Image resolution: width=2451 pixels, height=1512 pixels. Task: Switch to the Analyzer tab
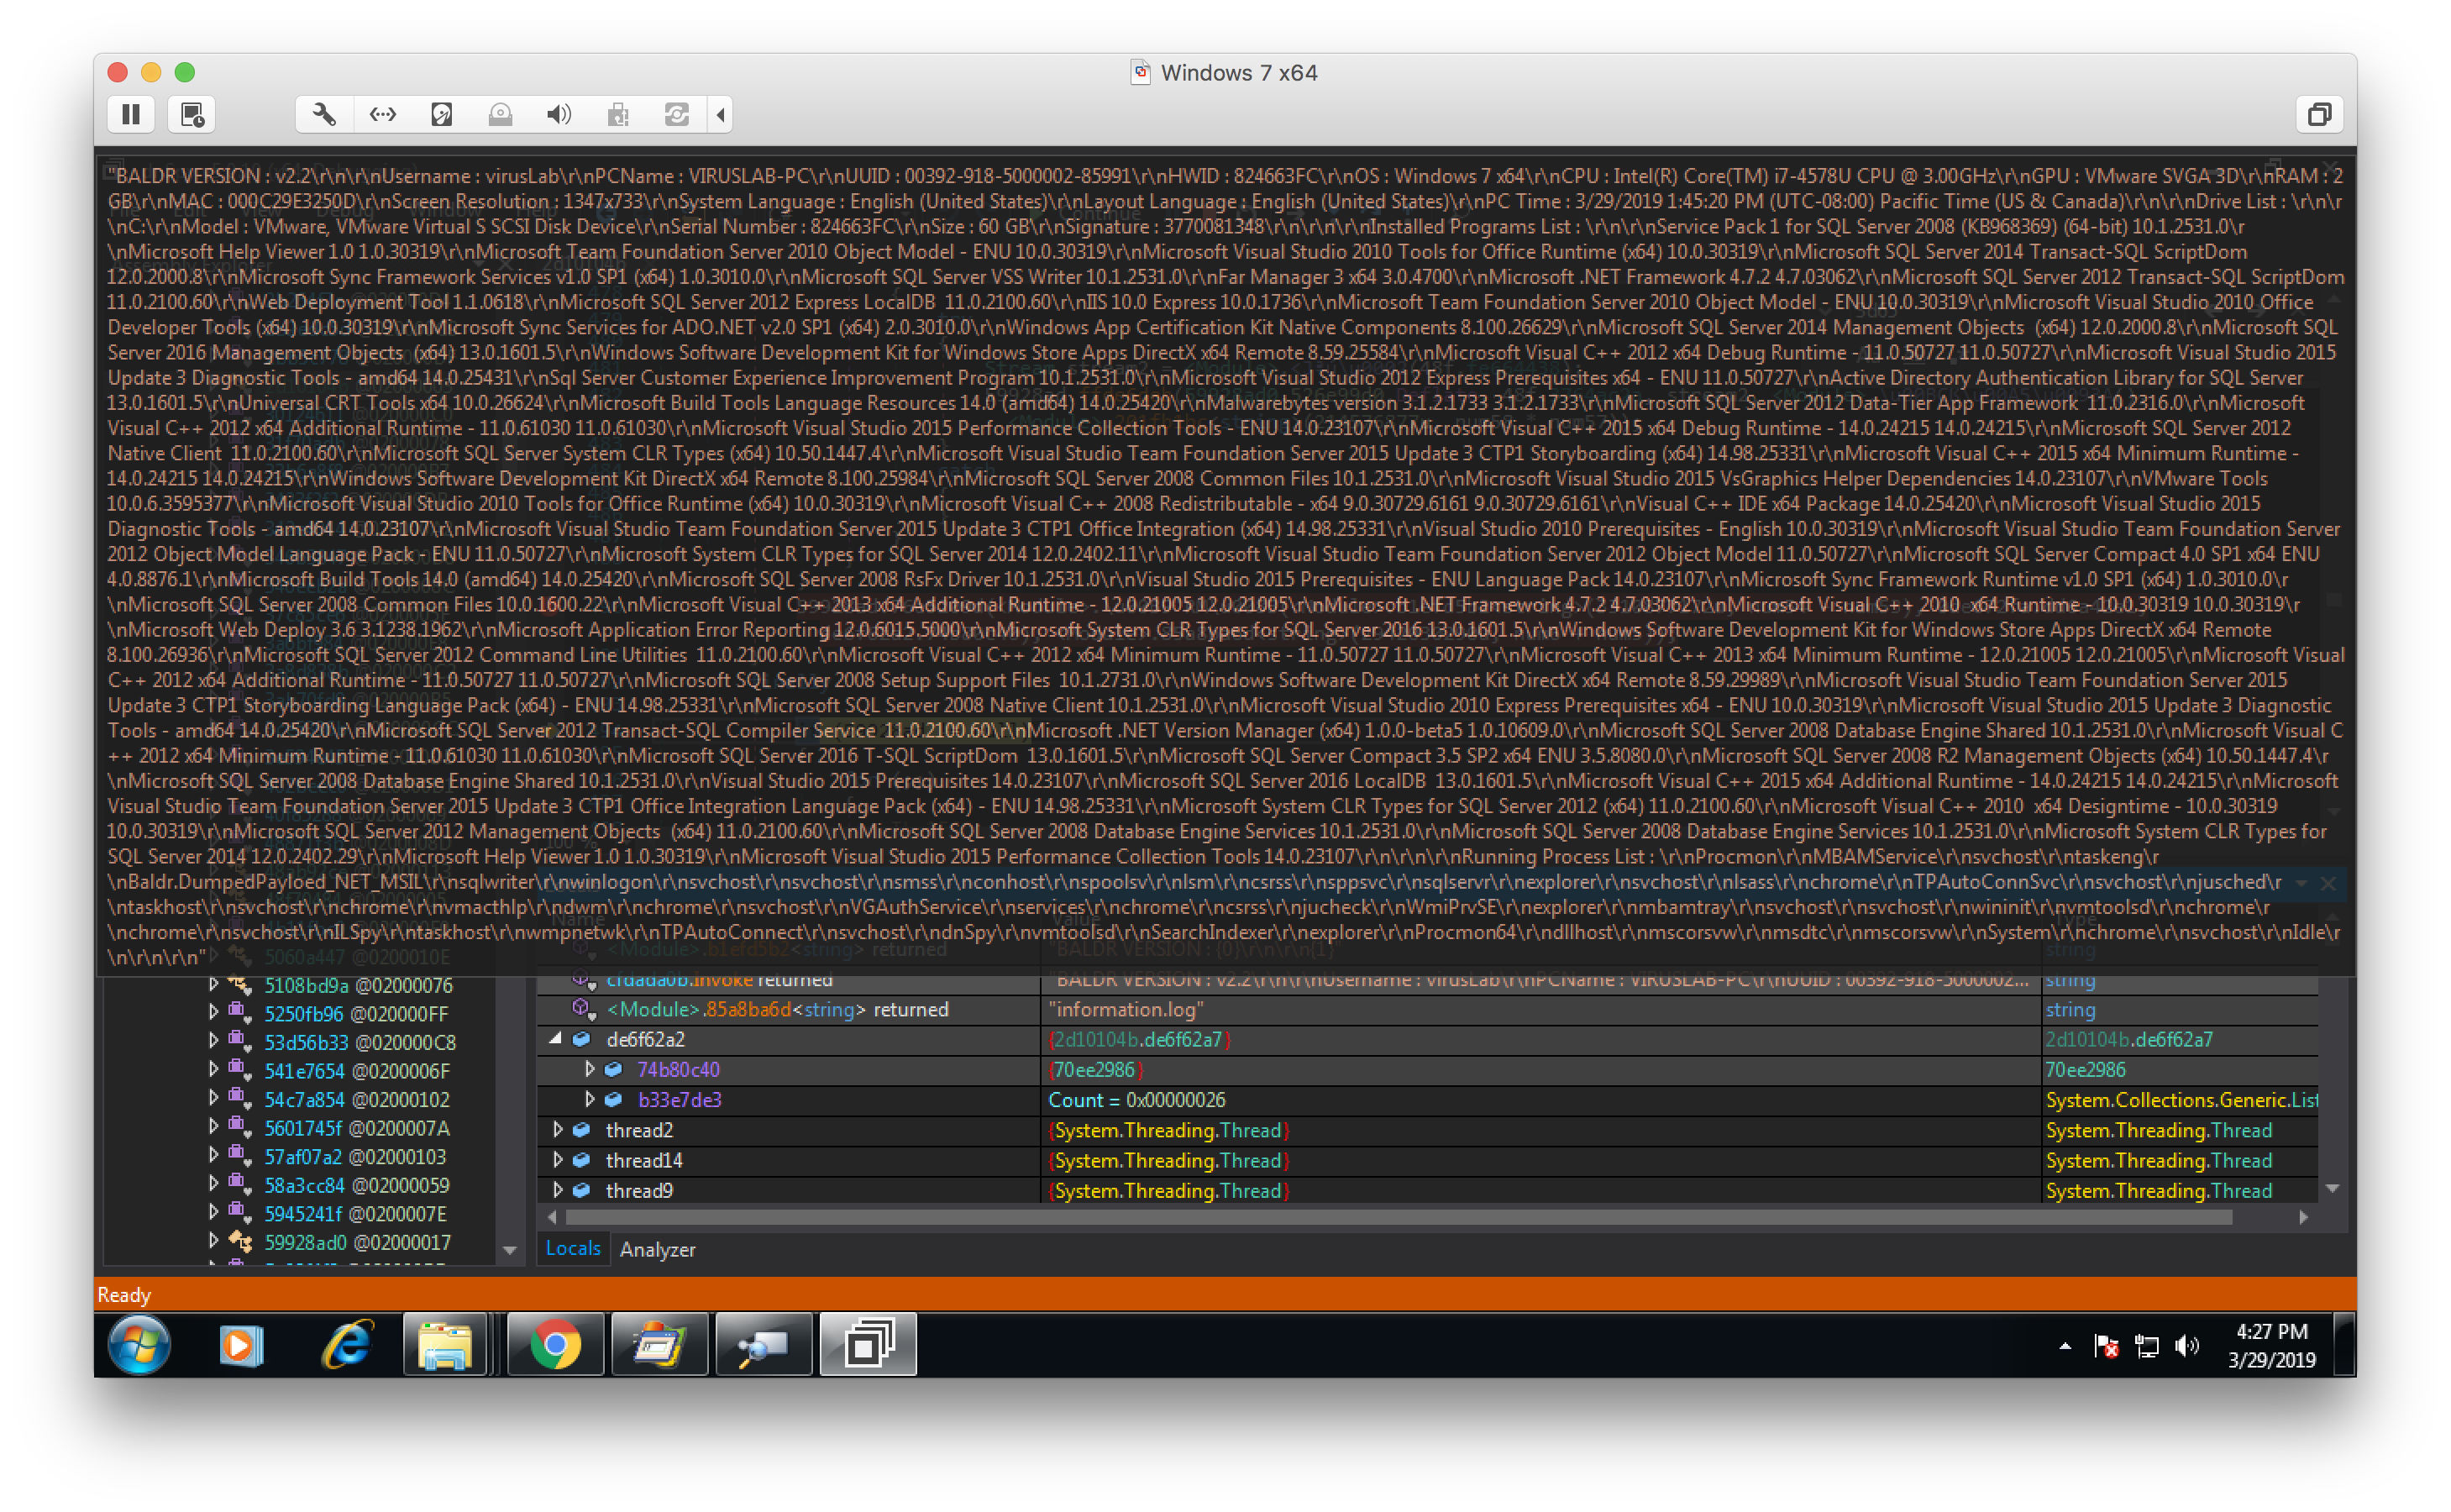coord(657,1249)
